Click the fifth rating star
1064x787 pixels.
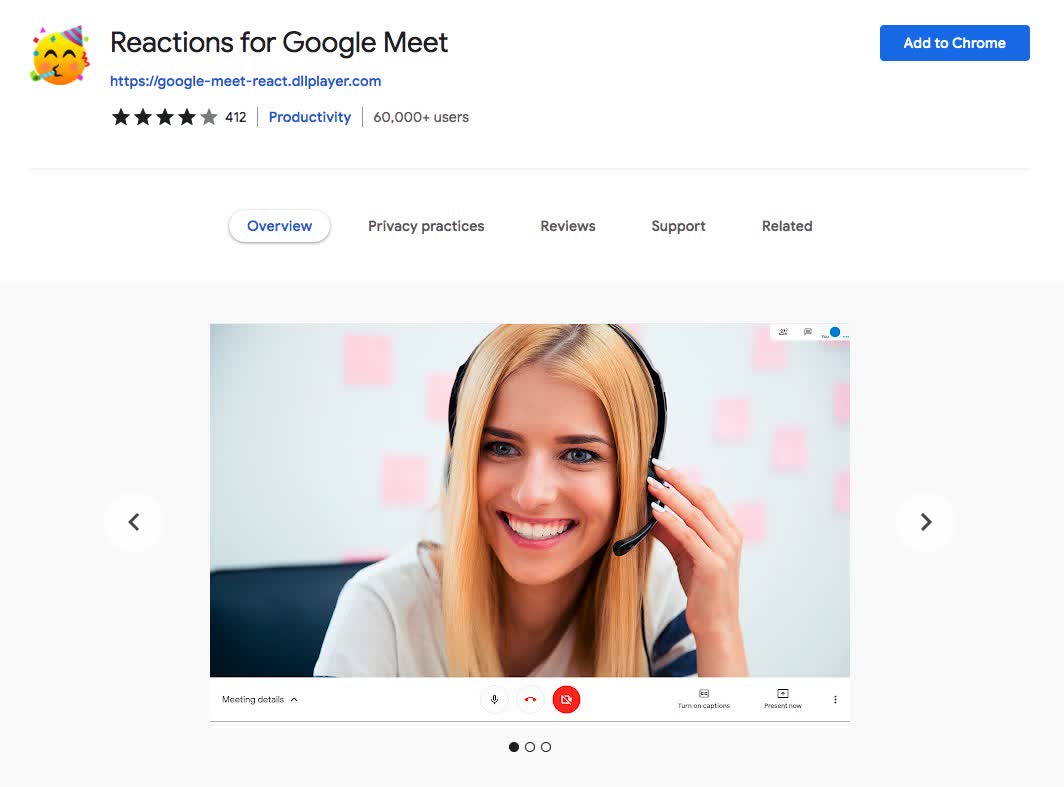coord(208,117)
